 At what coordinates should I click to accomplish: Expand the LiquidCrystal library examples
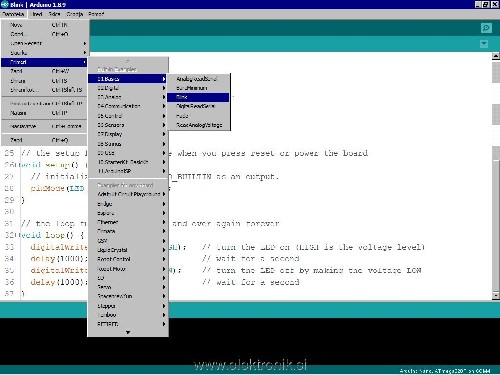coord(128,250)
